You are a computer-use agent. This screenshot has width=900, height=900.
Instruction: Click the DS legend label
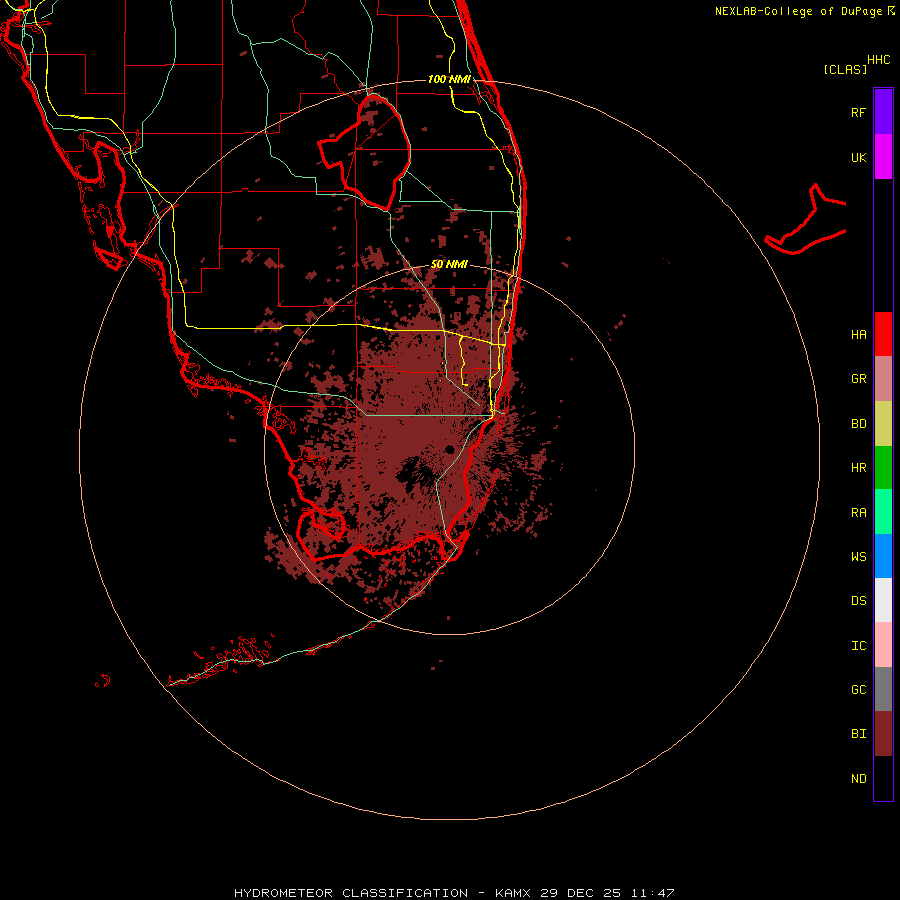pos(858,601)
